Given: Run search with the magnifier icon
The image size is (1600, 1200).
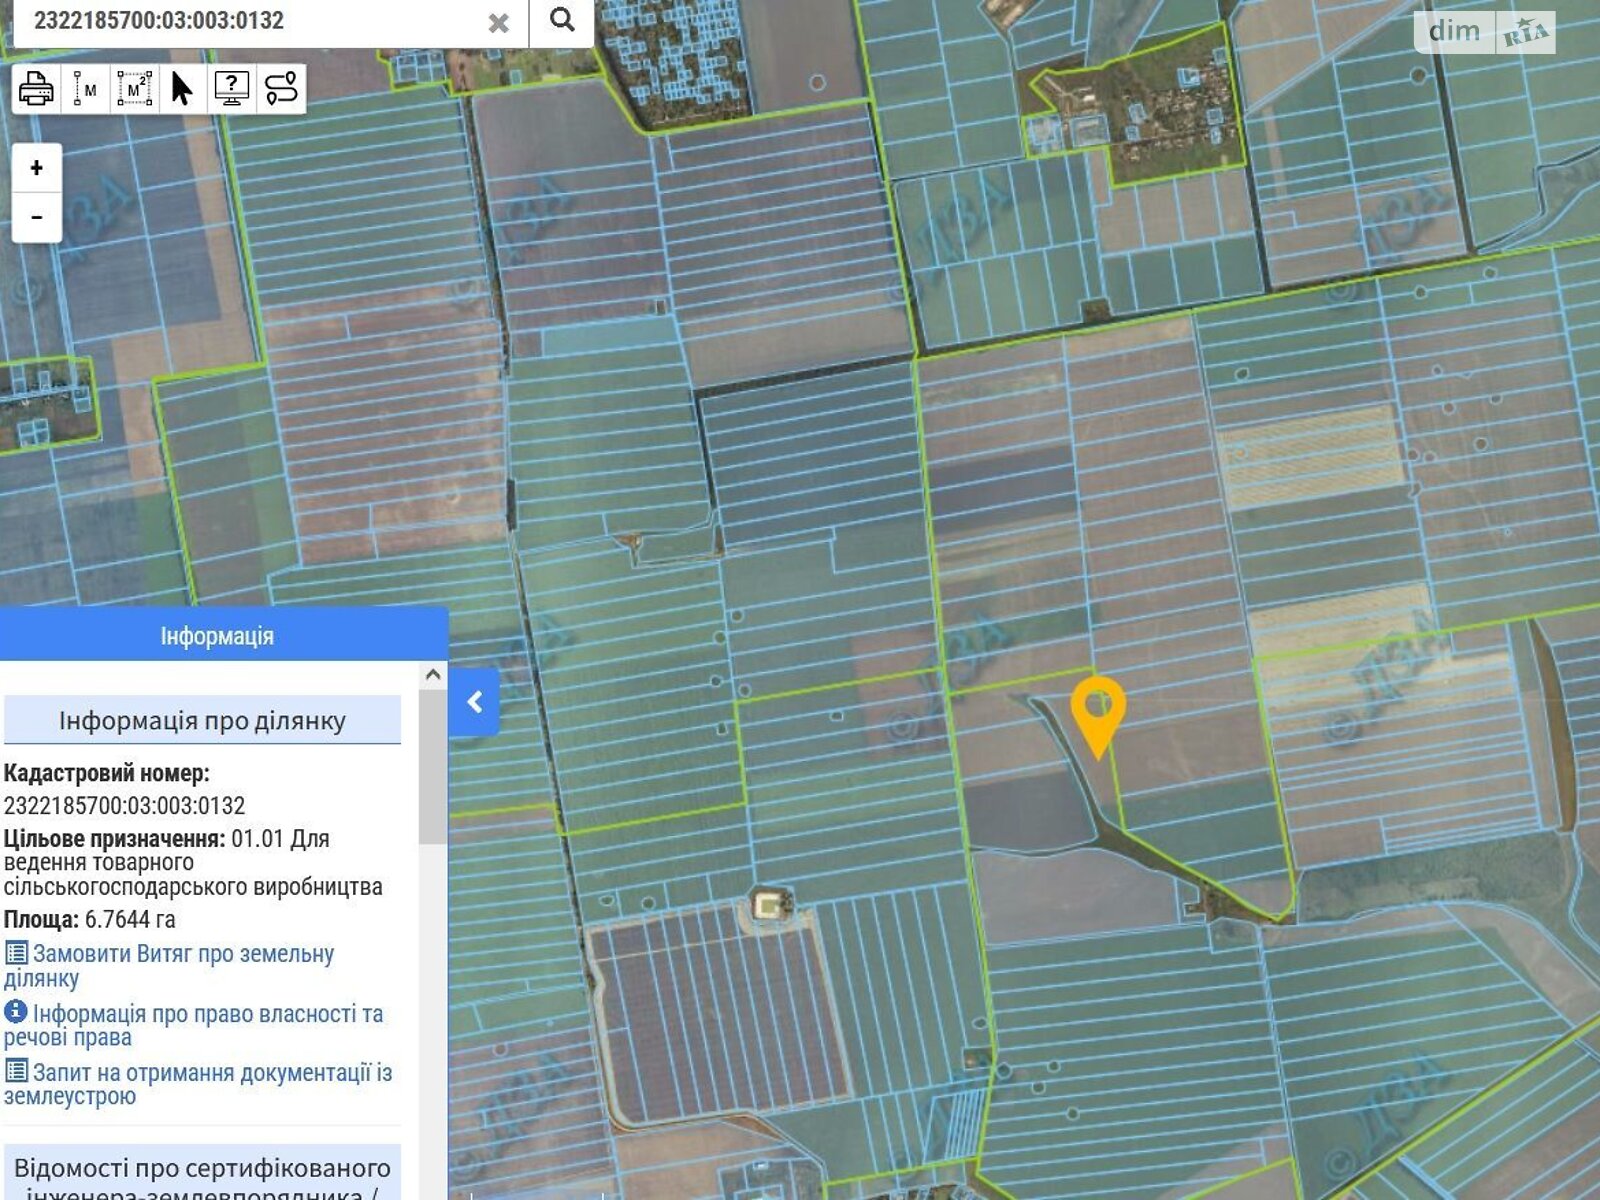Looking at the screenshot, I should [x=562, y=20].
